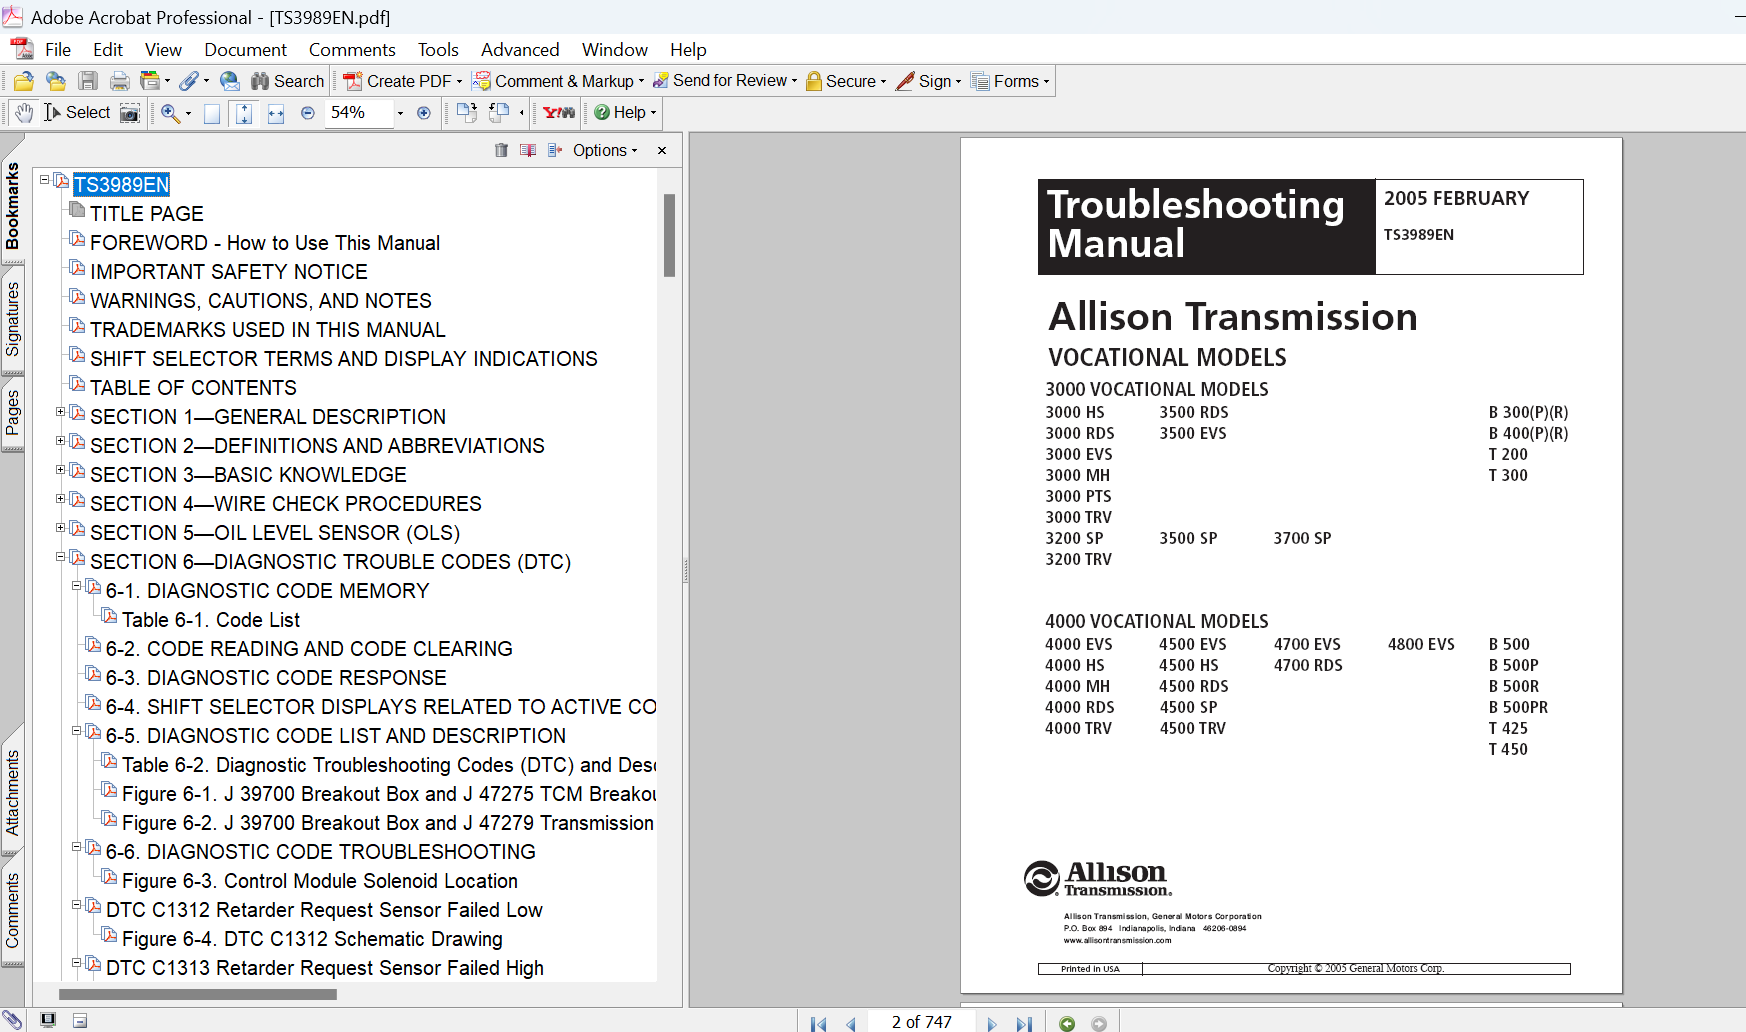
Task: Click the Secure button
Action: click(x=846, y=81)
